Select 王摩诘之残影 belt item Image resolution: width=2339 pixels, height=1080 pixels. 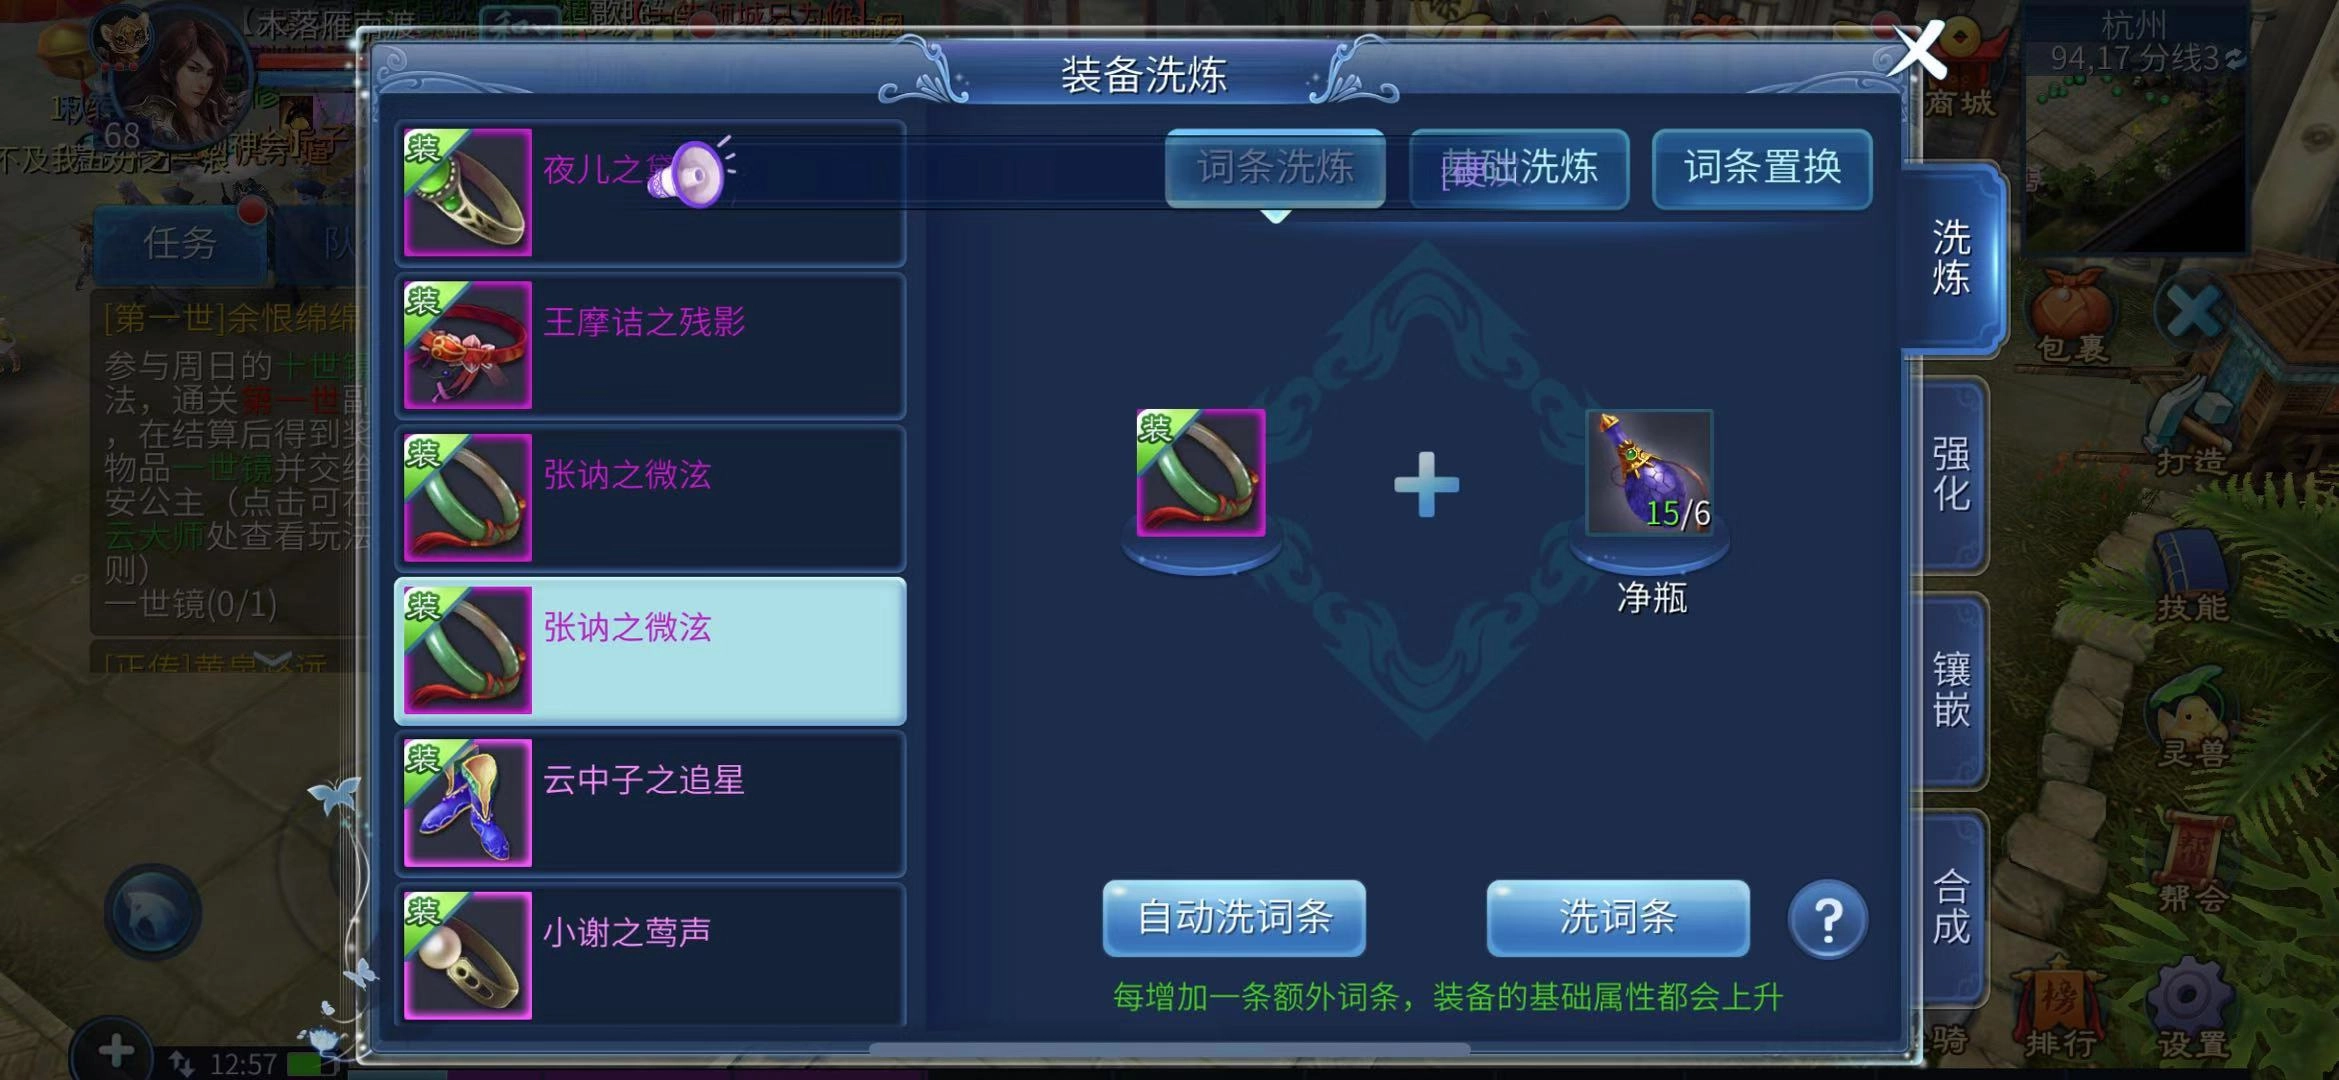pyautogui.click(x=651, y=345)
